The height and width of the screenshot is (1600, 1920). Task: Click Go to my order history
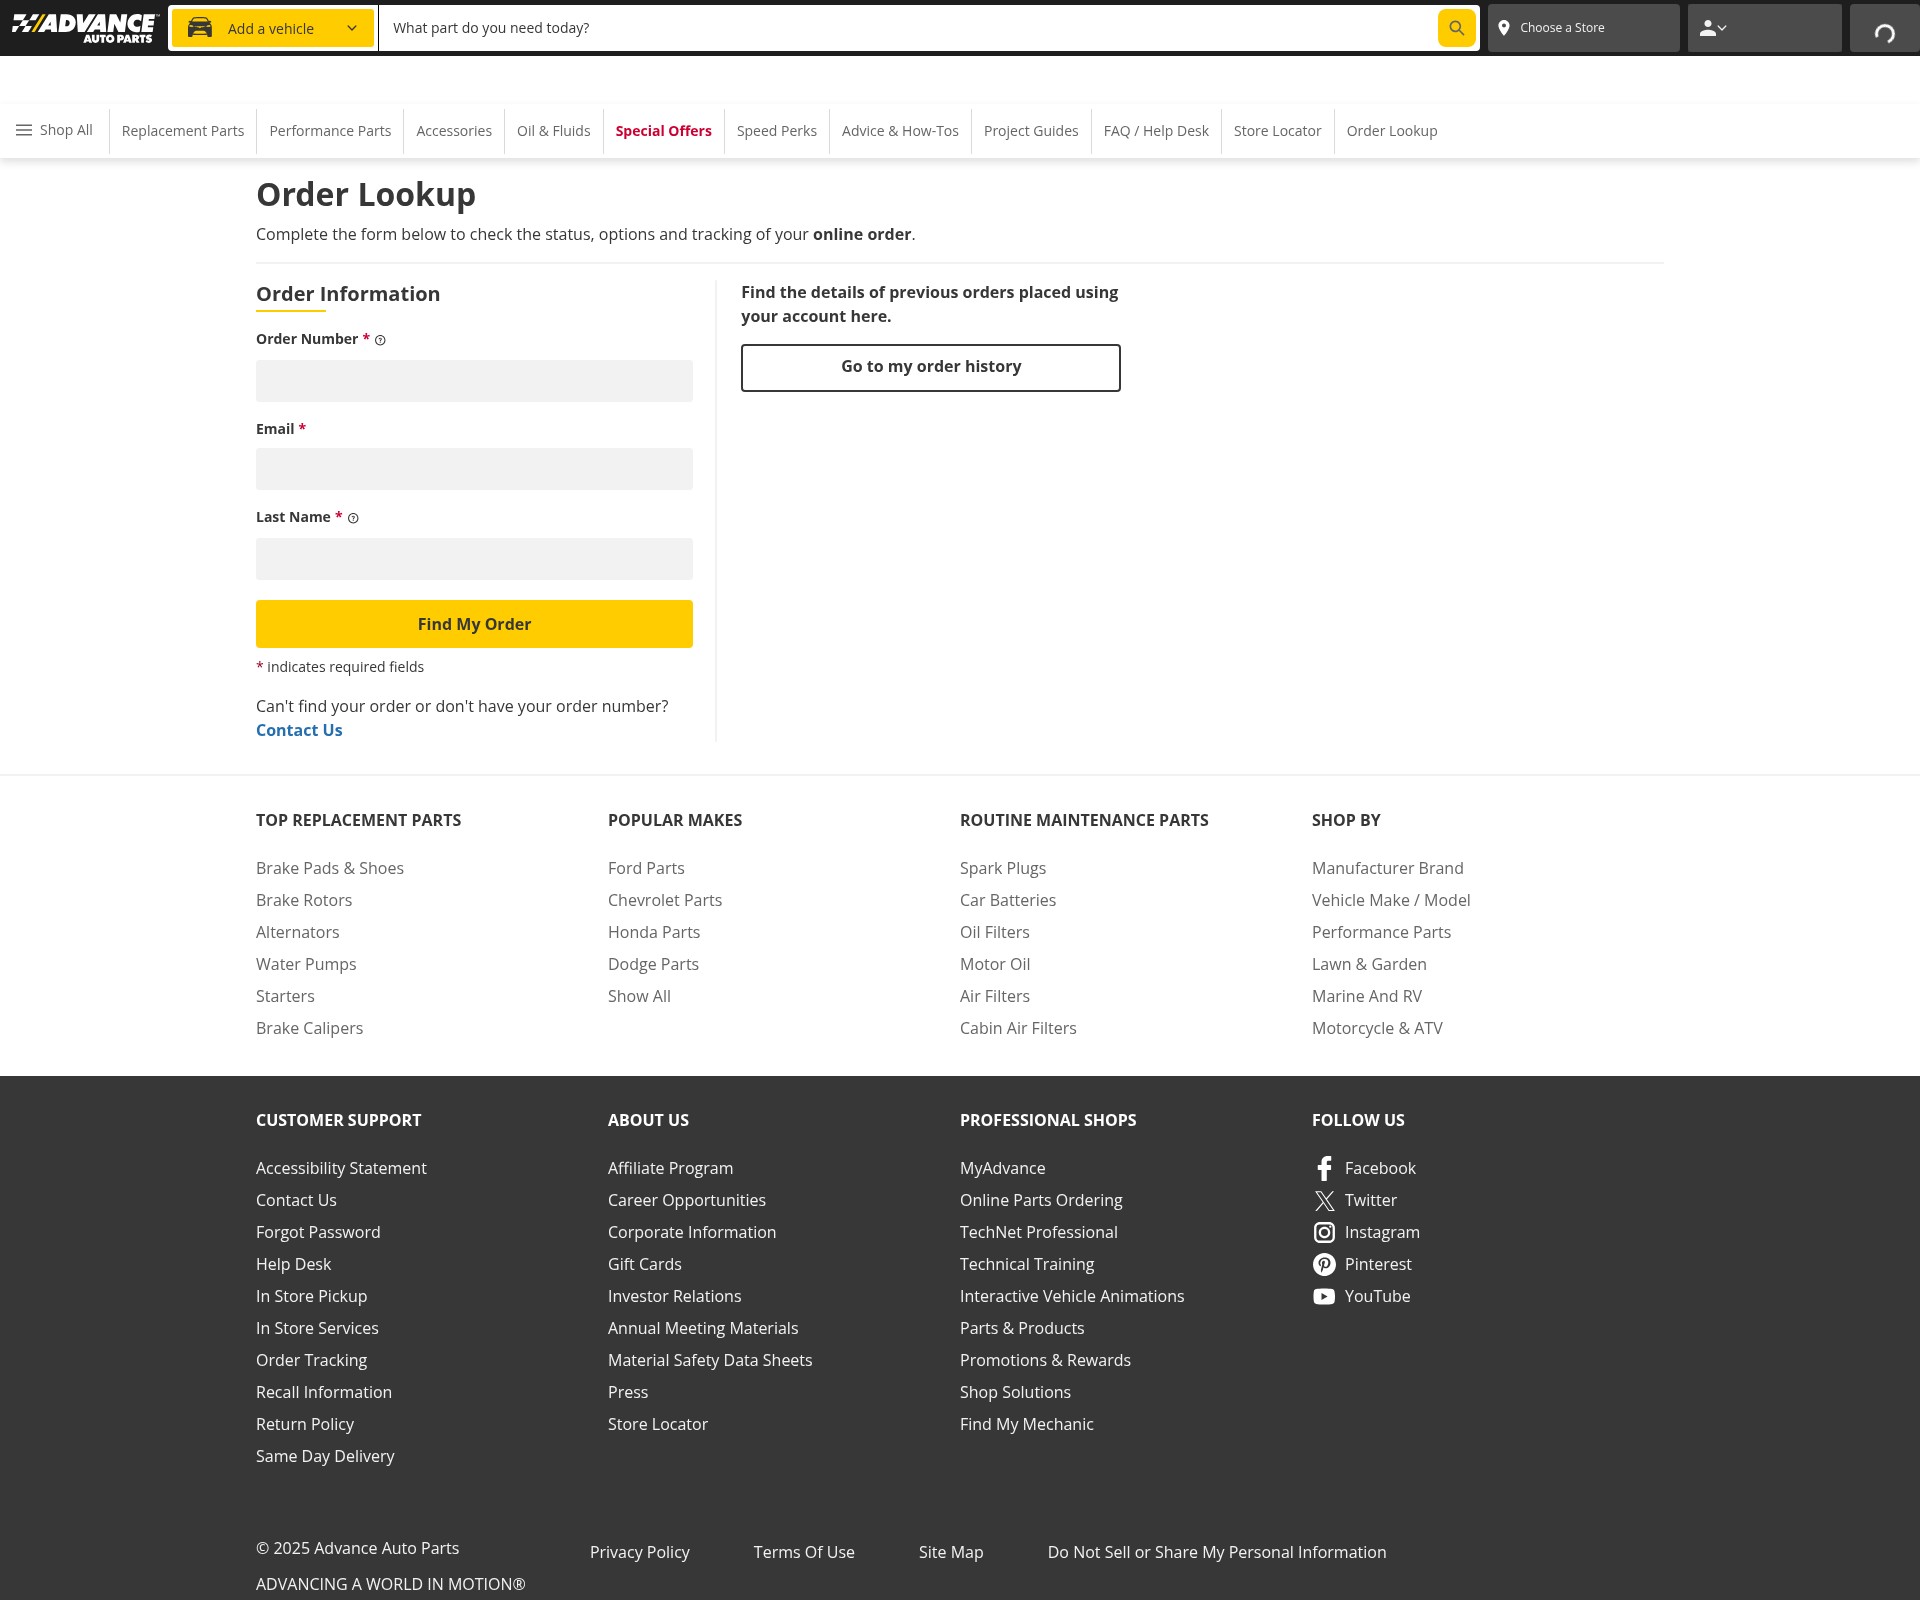(930, 367)
